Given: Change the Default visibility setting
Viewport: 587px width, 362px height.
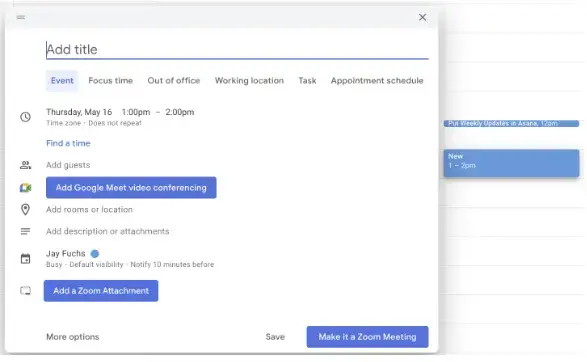Looking at the screenshot, I should pyautogui.click(x=96, y=264).
